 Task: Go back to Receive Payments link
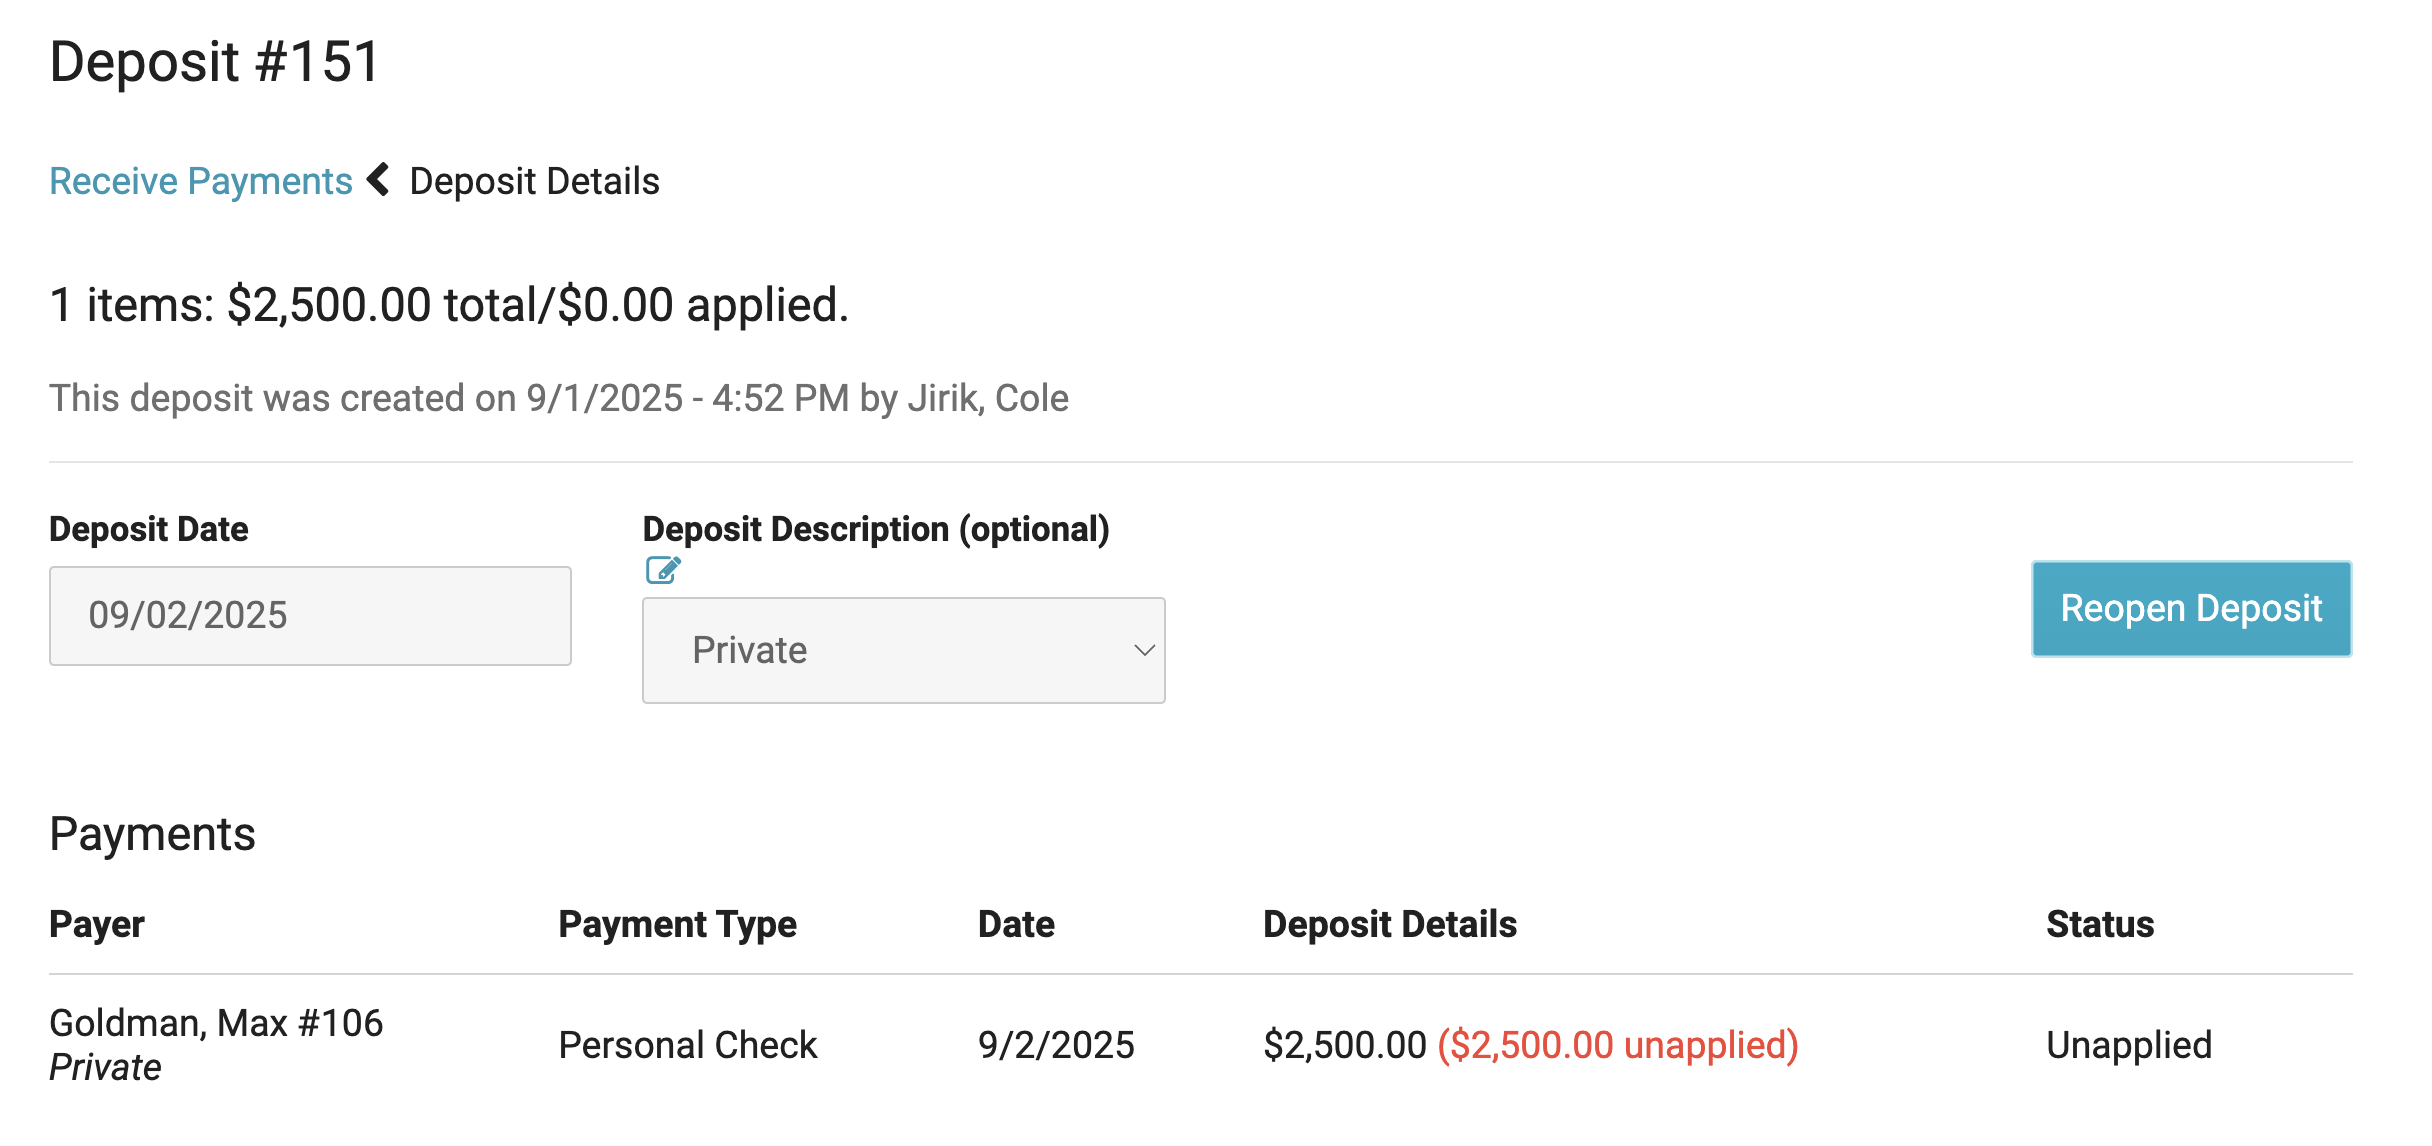click(201, 181)
